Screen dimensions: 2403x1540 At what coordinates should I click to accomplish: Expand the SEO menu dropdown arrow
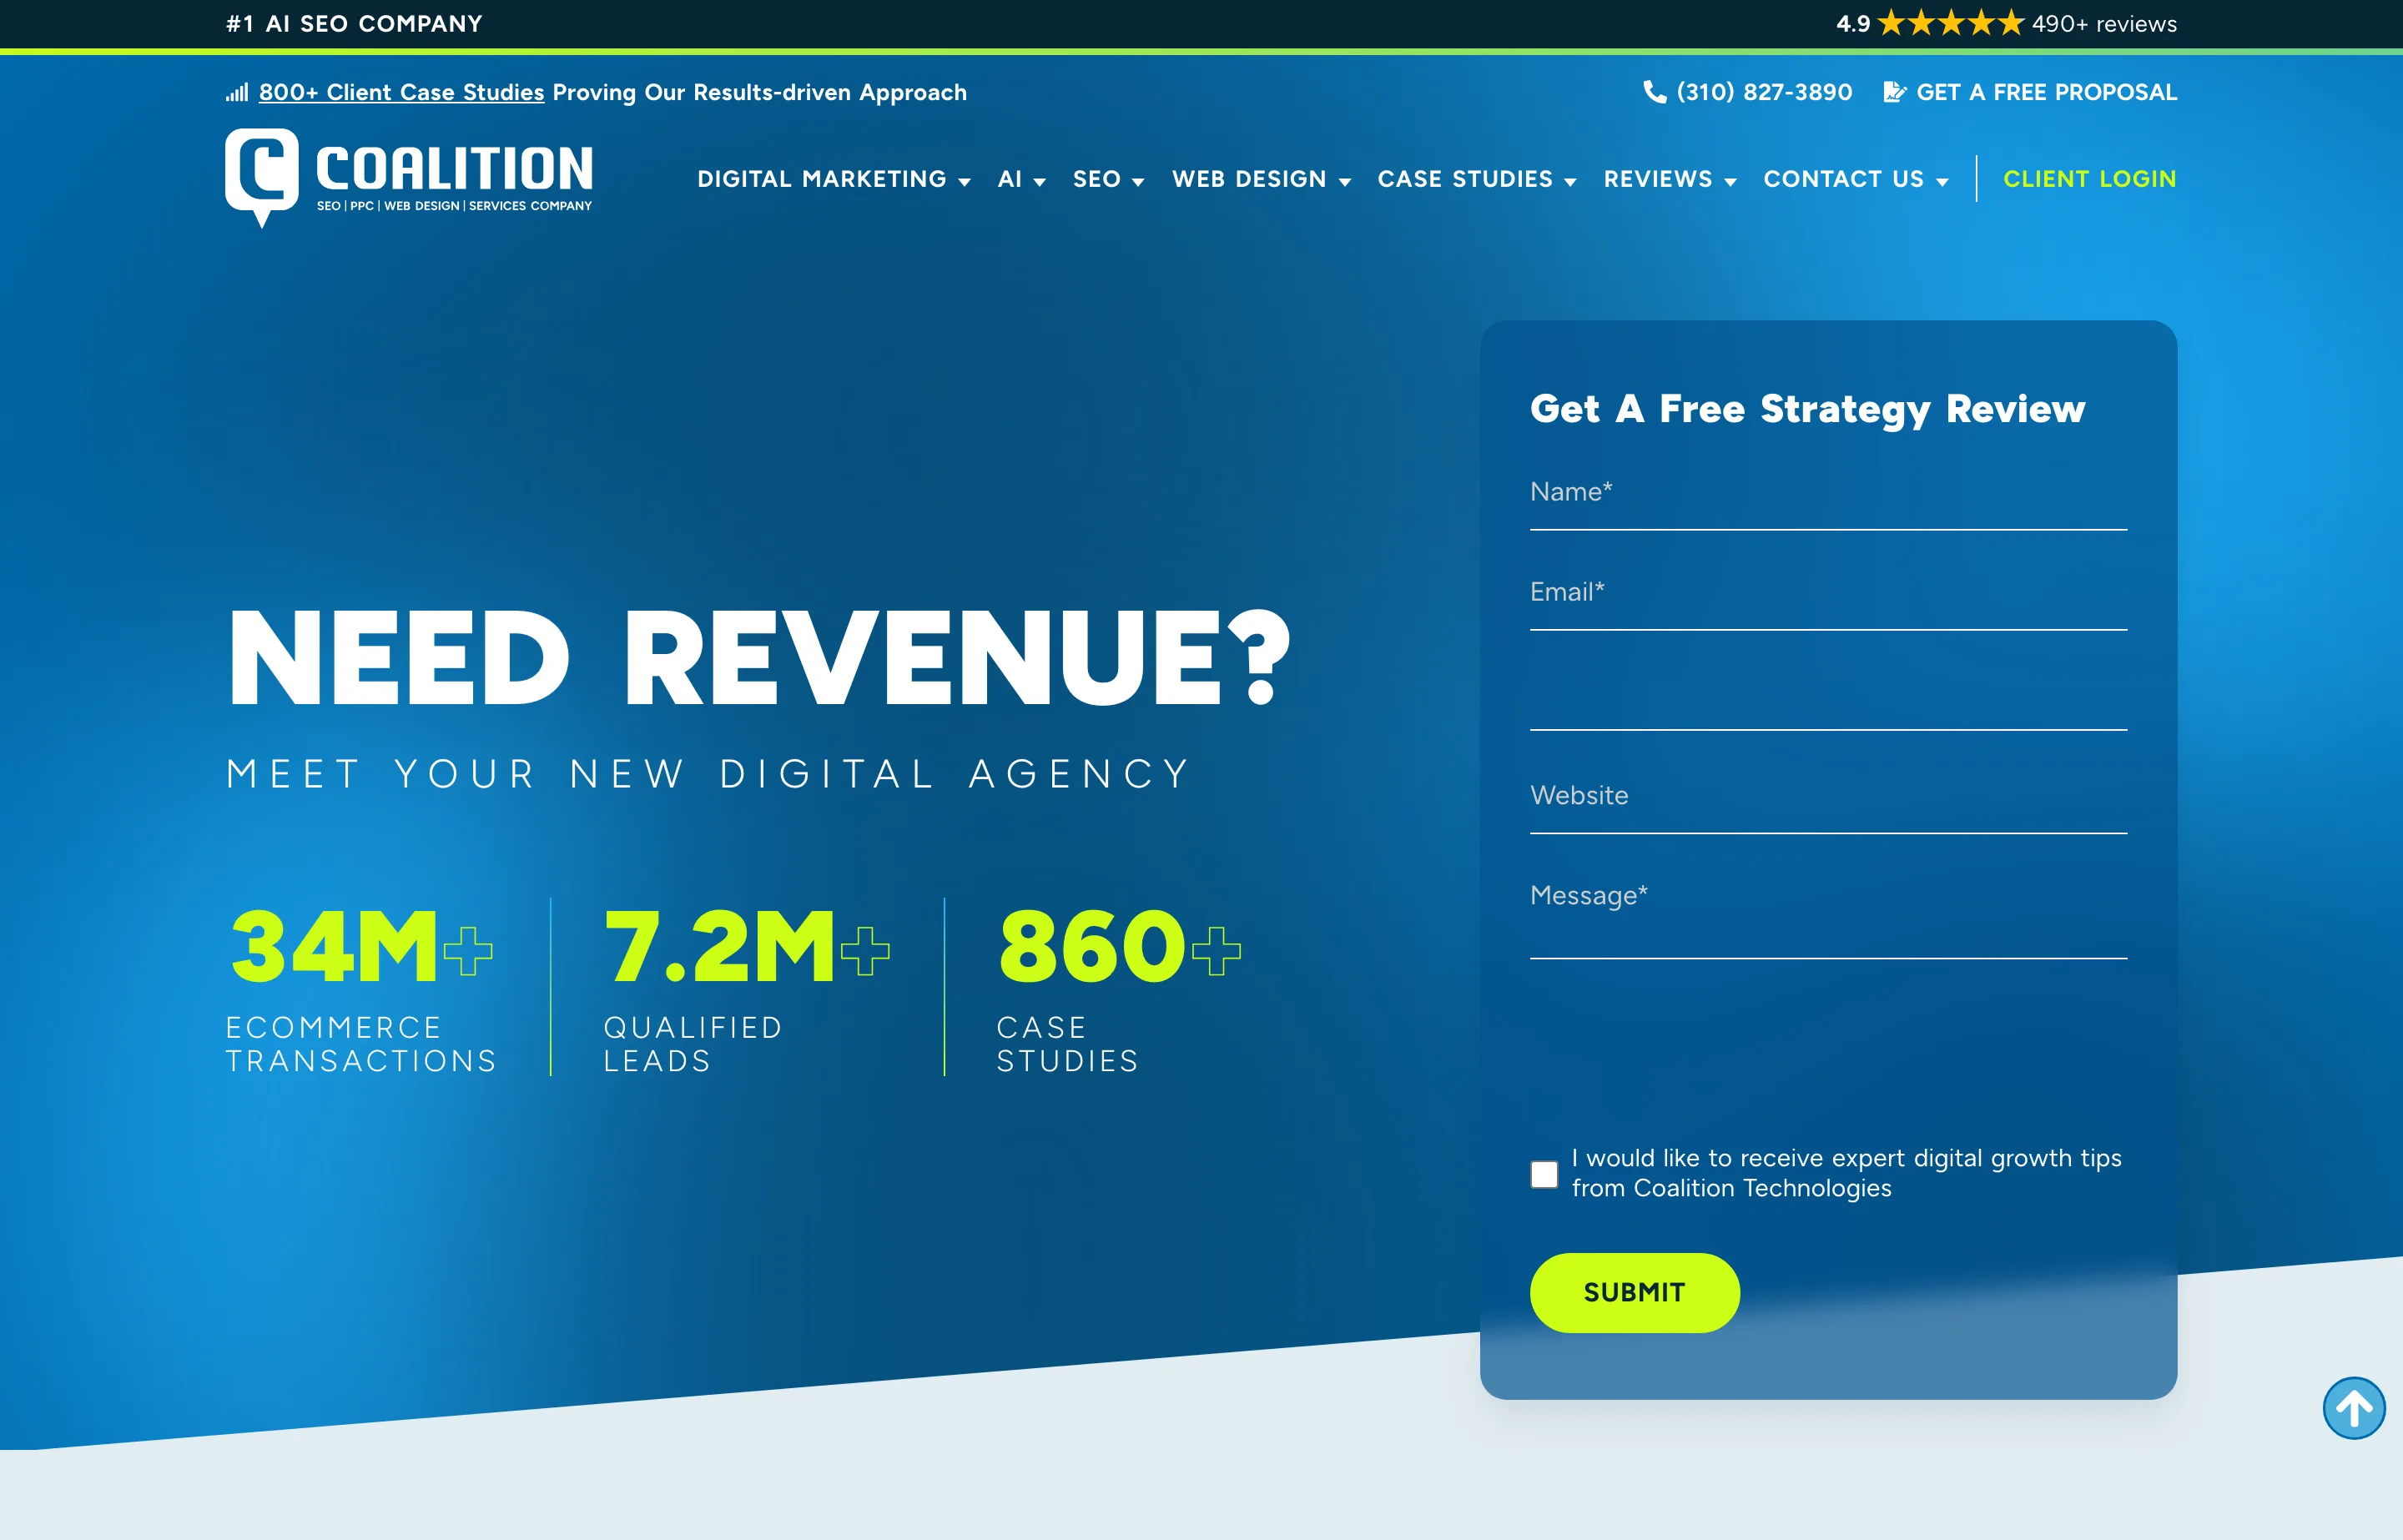[1138, 182]
